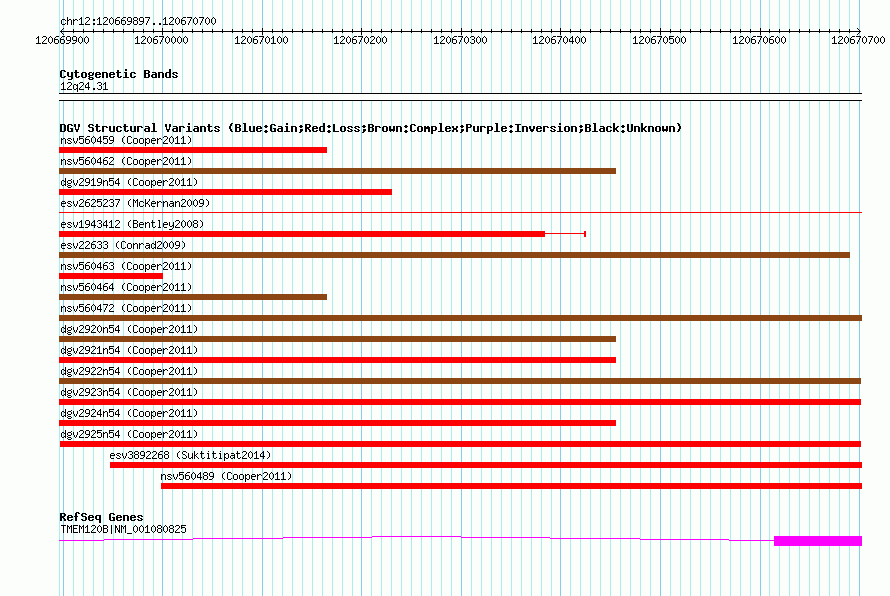Open dgv2921n54 (Cooper2011) variant label
The width and height of the screenshot is (890, 596).
(x=129, y=350)
